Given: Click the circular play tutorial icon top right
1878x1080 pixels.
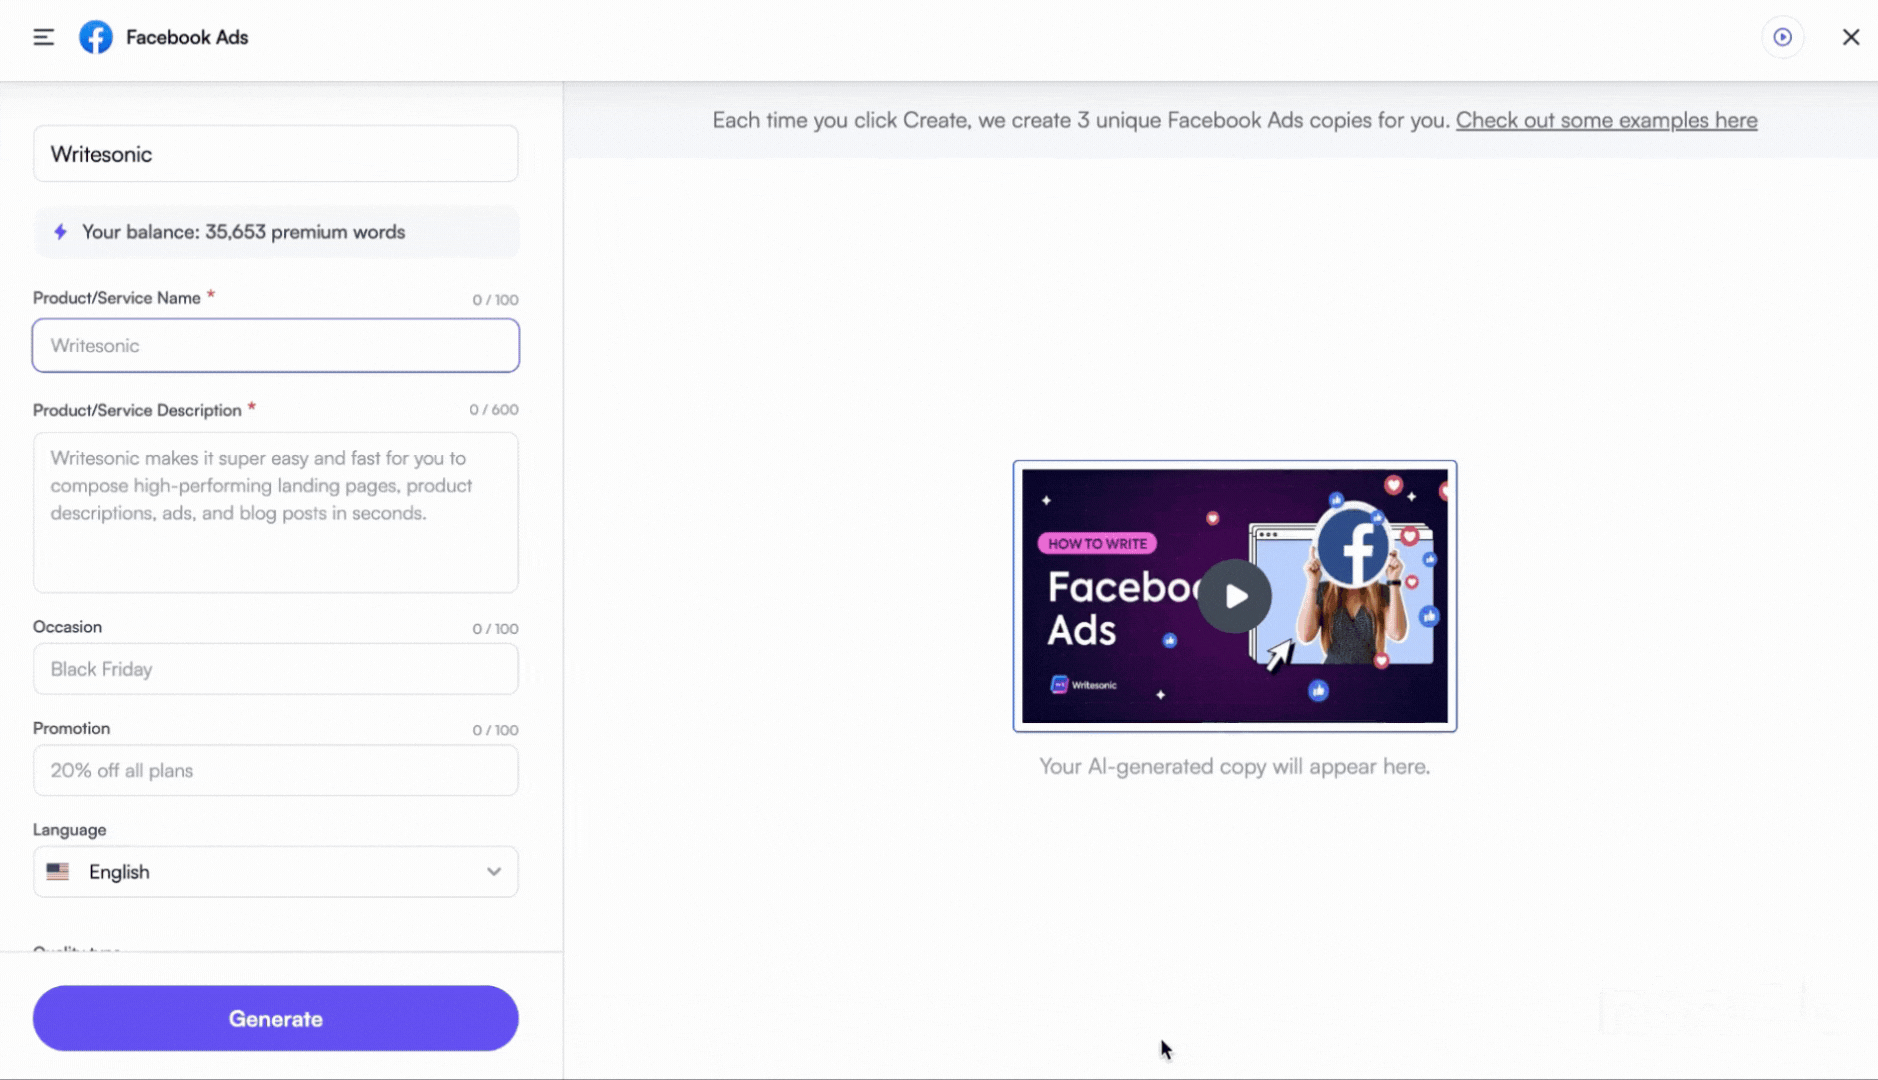Looking at the screenshot, I should tap(1783, 36).
